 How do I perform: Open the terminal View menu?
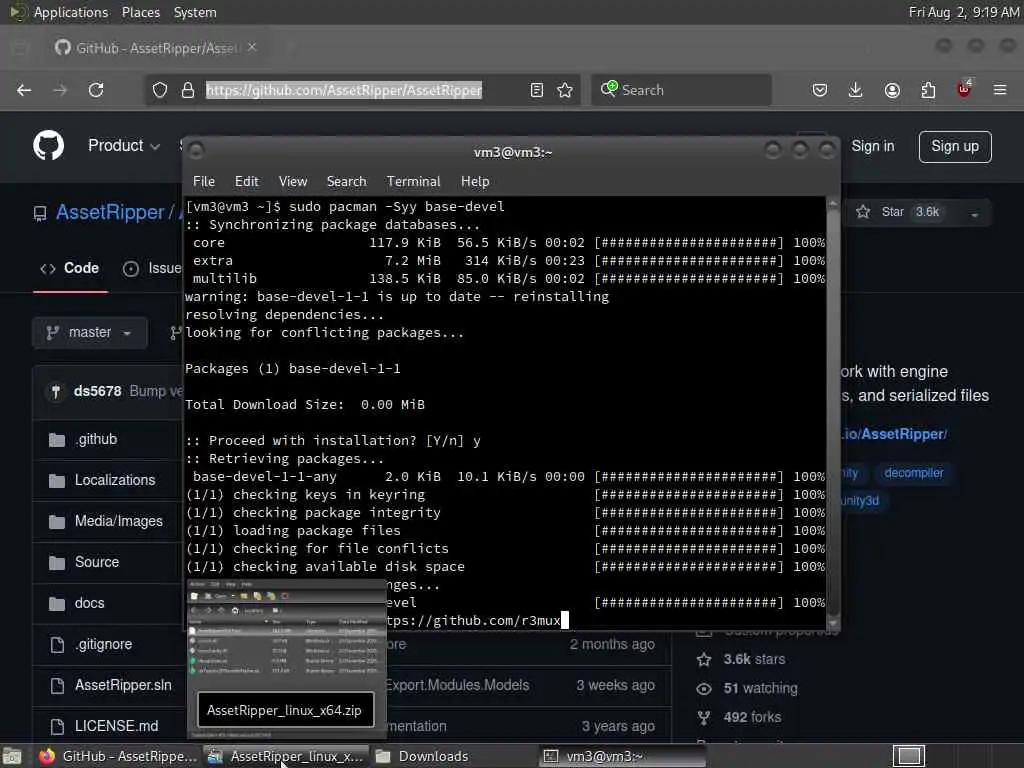[293, 182]
